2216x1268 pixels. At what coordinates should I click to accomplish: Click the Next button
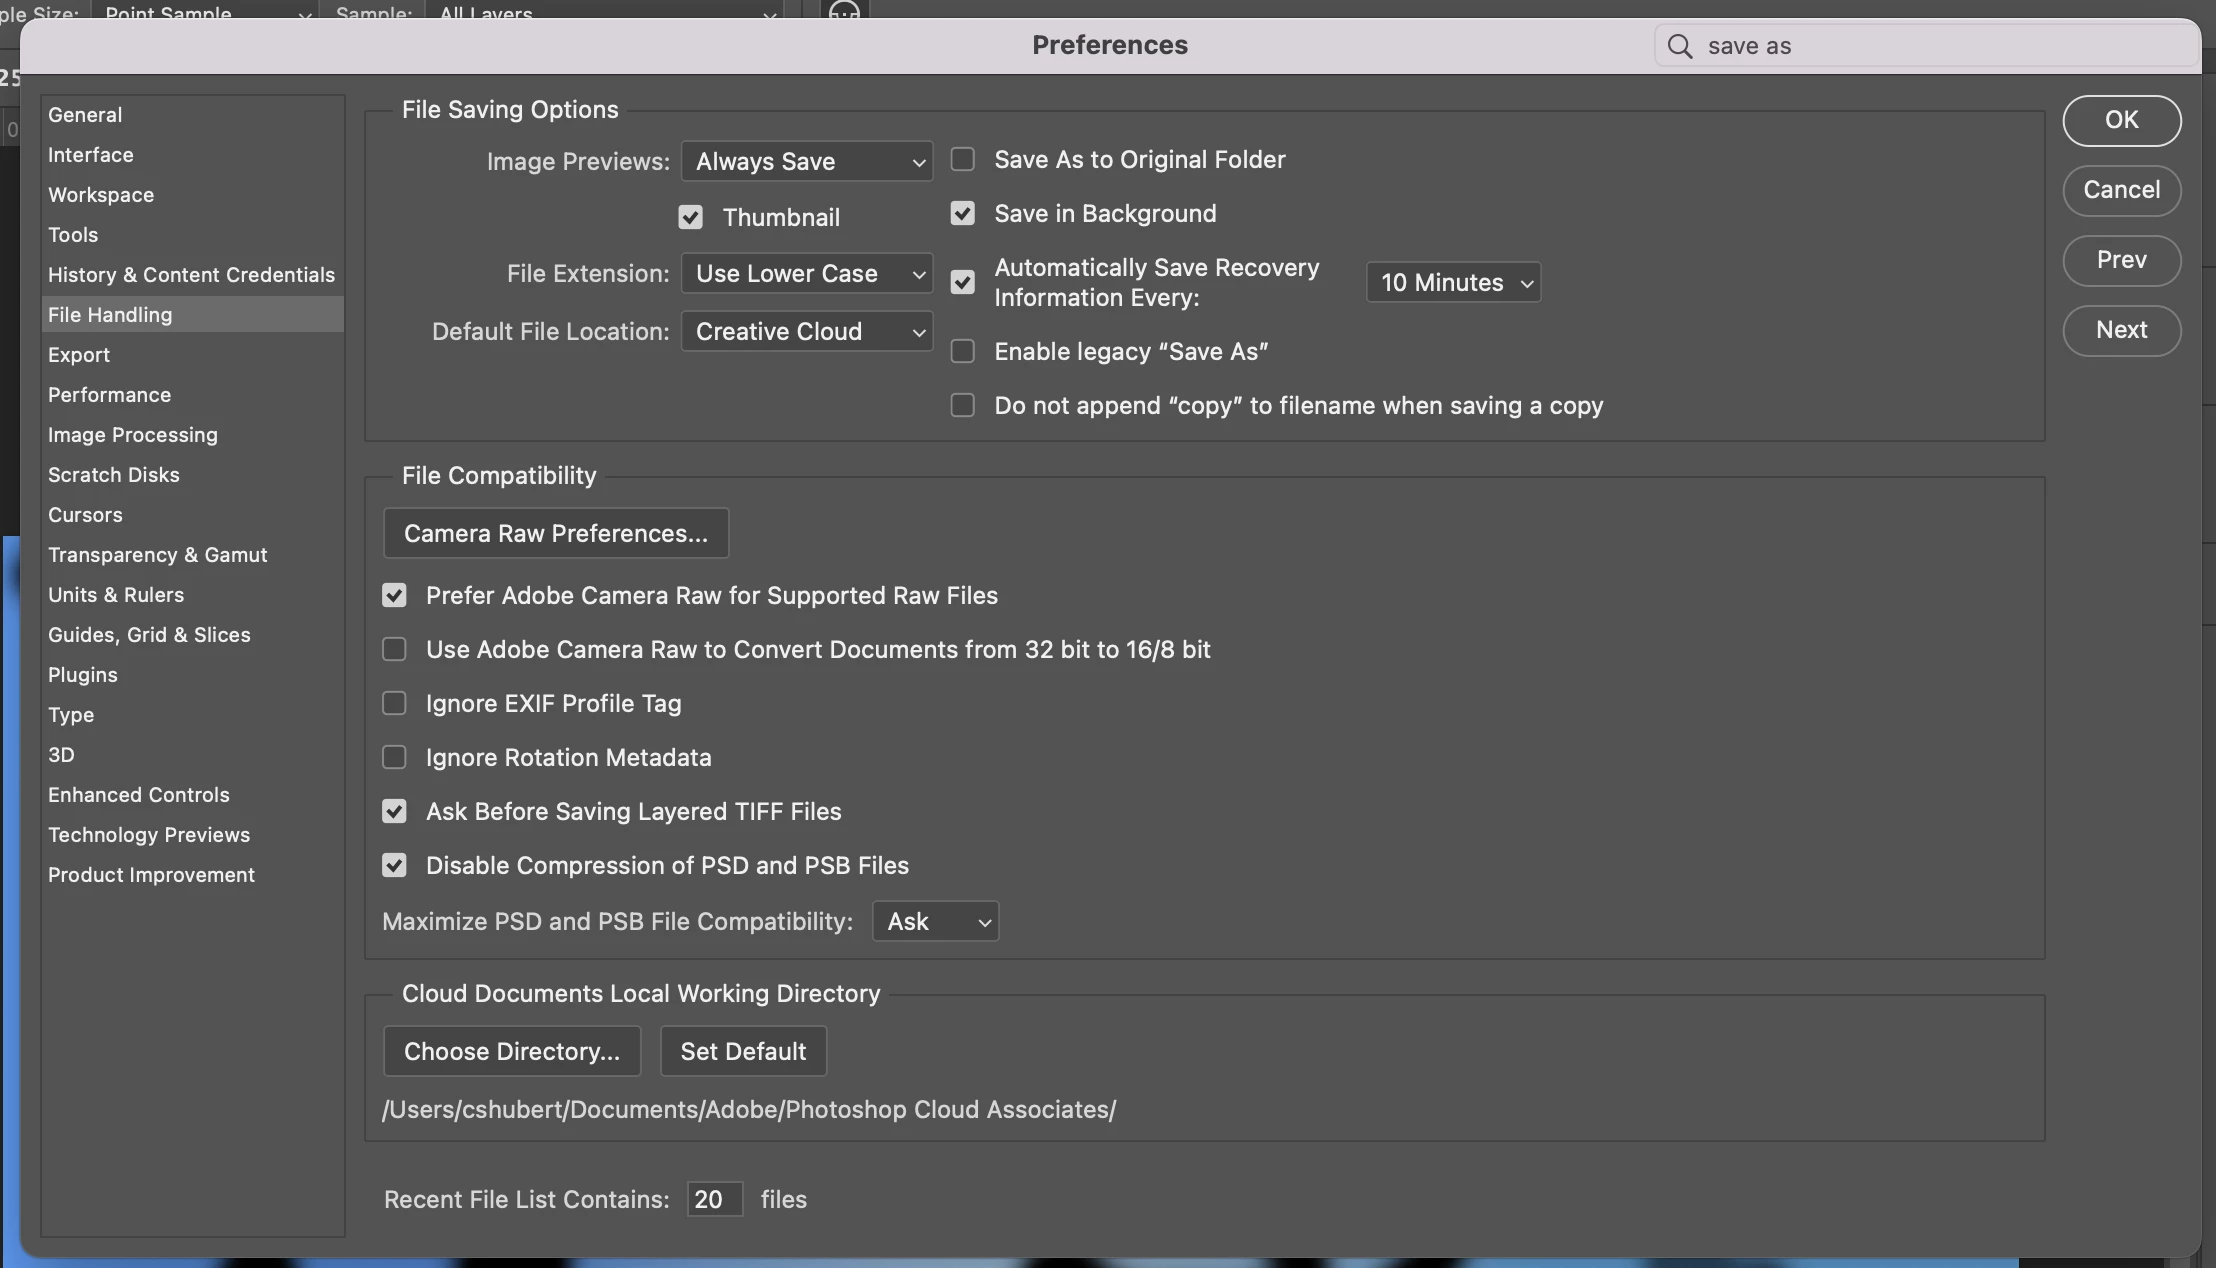click(x=2121, y=331)
